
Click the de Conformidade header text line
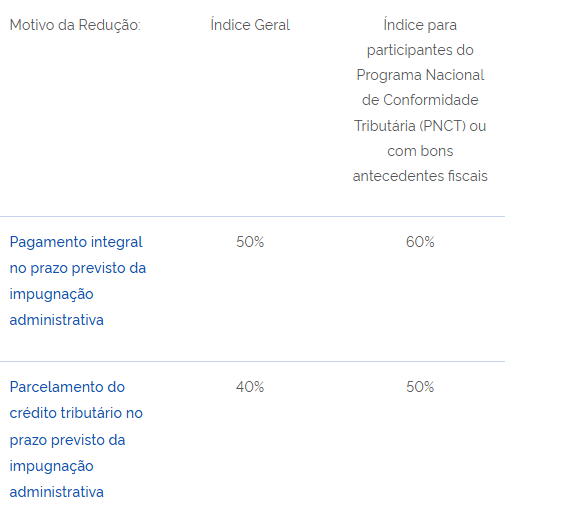coord(420,100)
